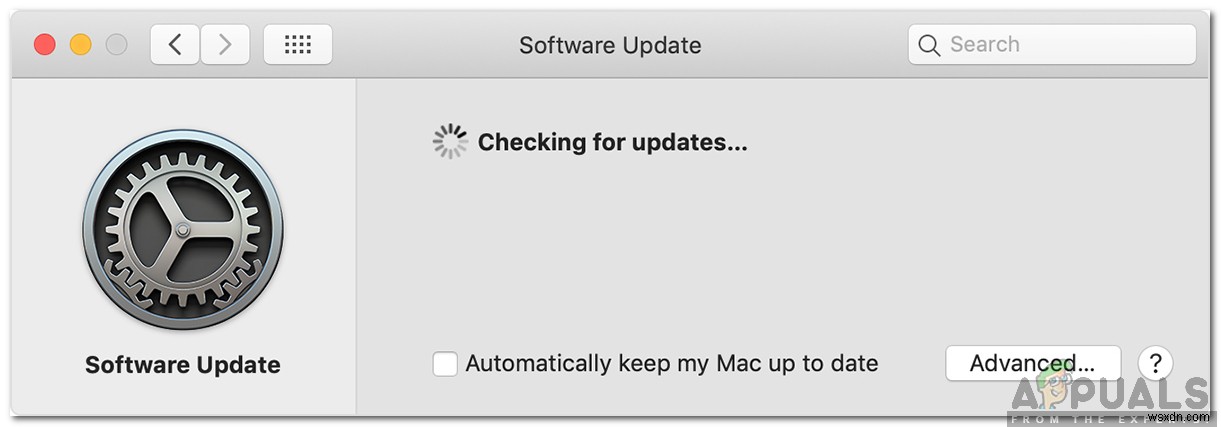Click the "Checking for updates..." status text
This screenshot has width=1221, height=427.
coord(612,142)
